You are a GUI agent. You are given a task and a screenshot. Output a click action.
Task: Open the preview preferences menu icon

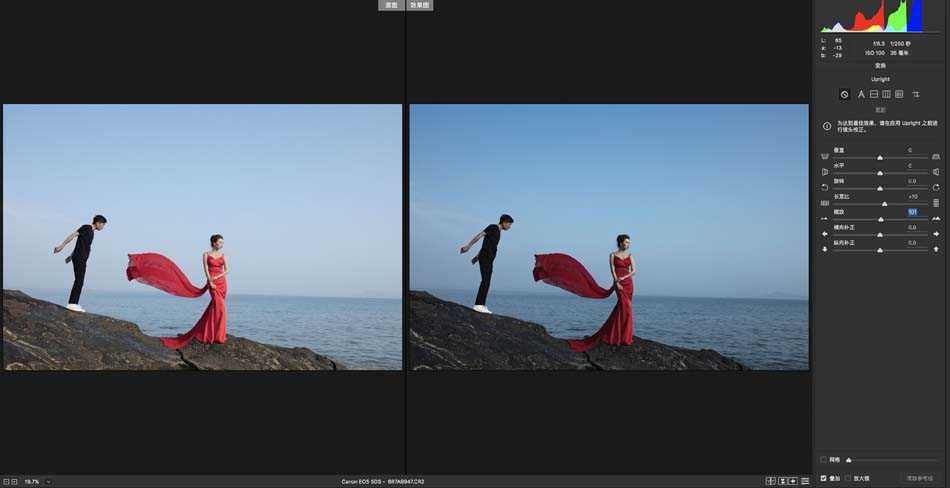[805, 481]
